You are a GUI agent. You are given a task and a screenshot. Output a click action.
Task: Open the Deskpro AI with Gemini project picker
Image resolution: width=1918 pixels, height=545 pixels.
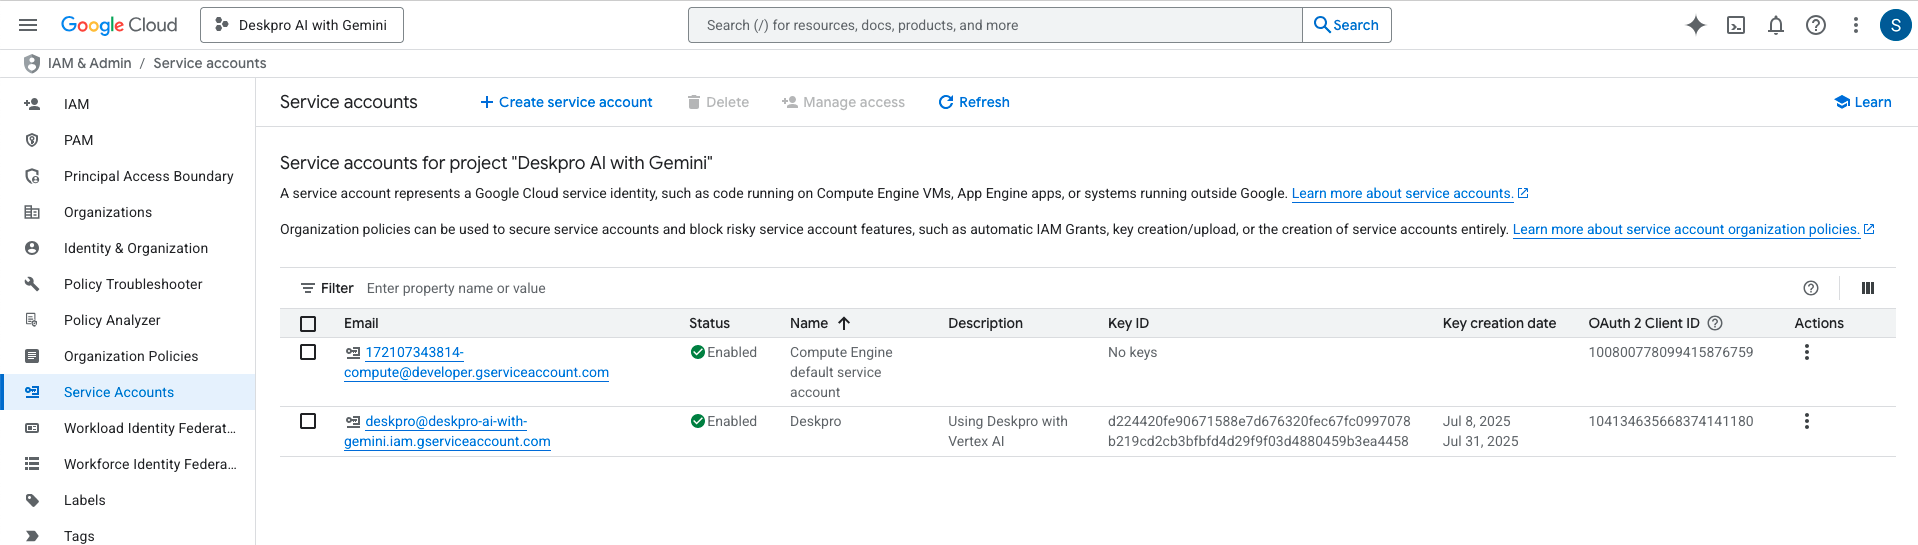[302, 25]
